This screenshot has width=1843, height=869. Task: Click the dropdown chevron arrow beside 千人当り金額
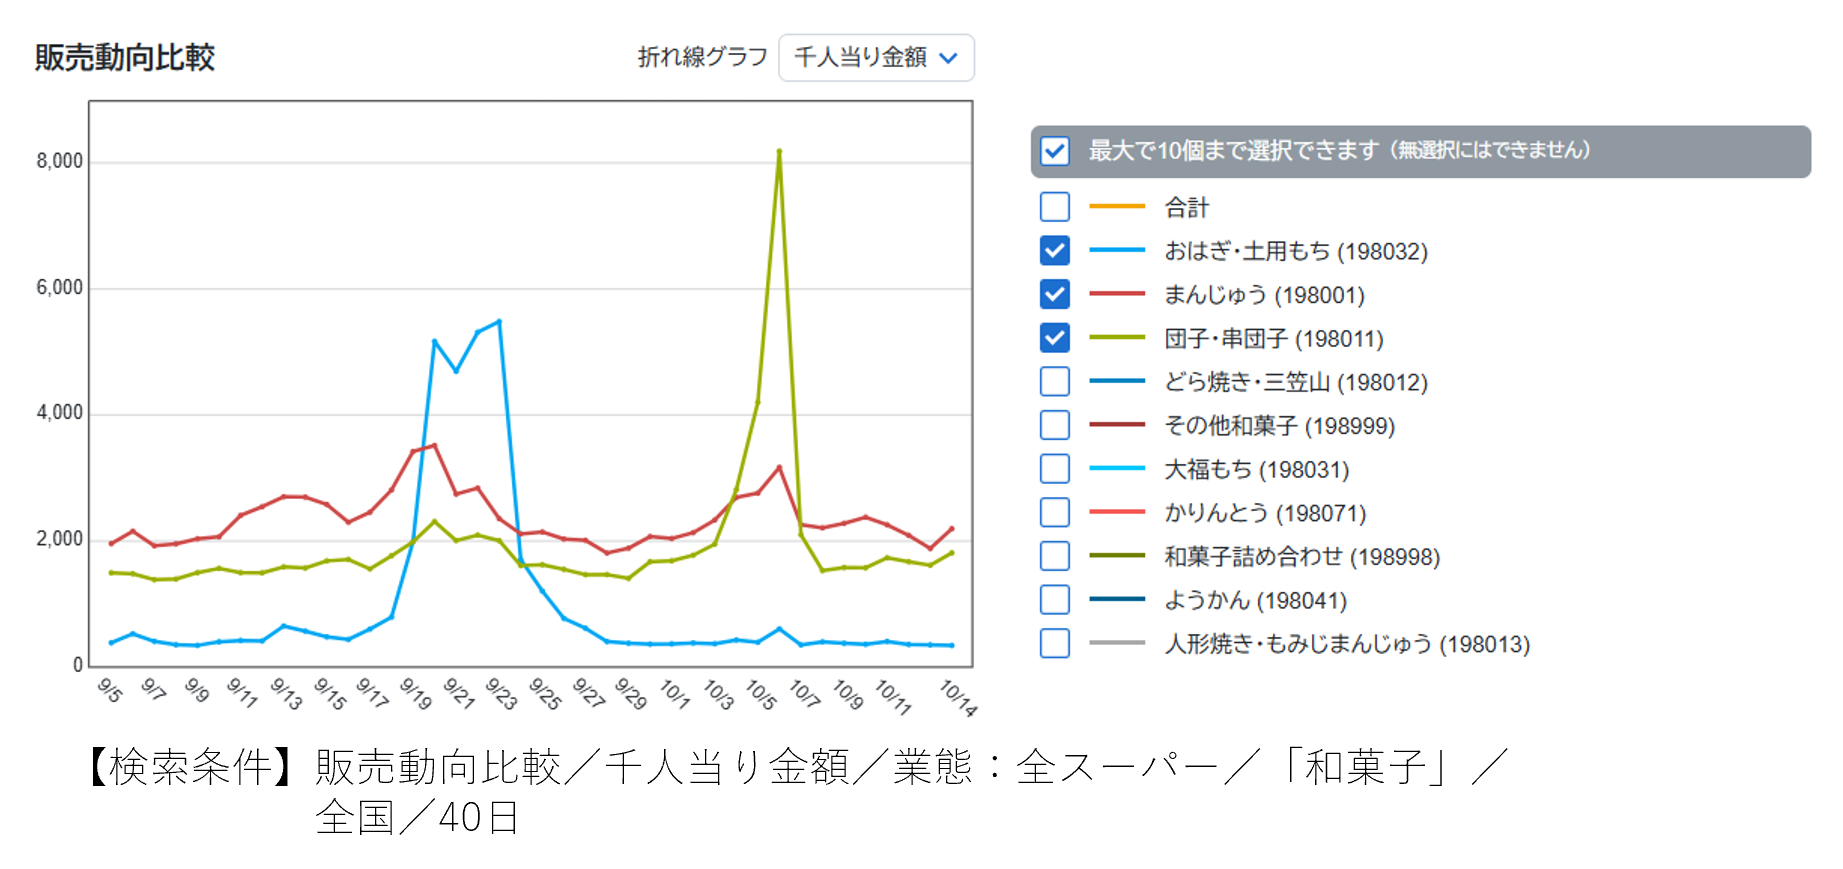949,58
